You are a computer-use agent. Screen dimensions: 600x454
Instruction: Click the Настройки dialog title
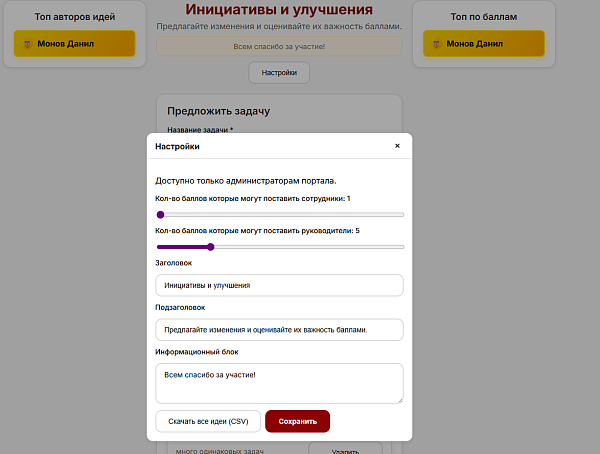[x=177, y=146]
